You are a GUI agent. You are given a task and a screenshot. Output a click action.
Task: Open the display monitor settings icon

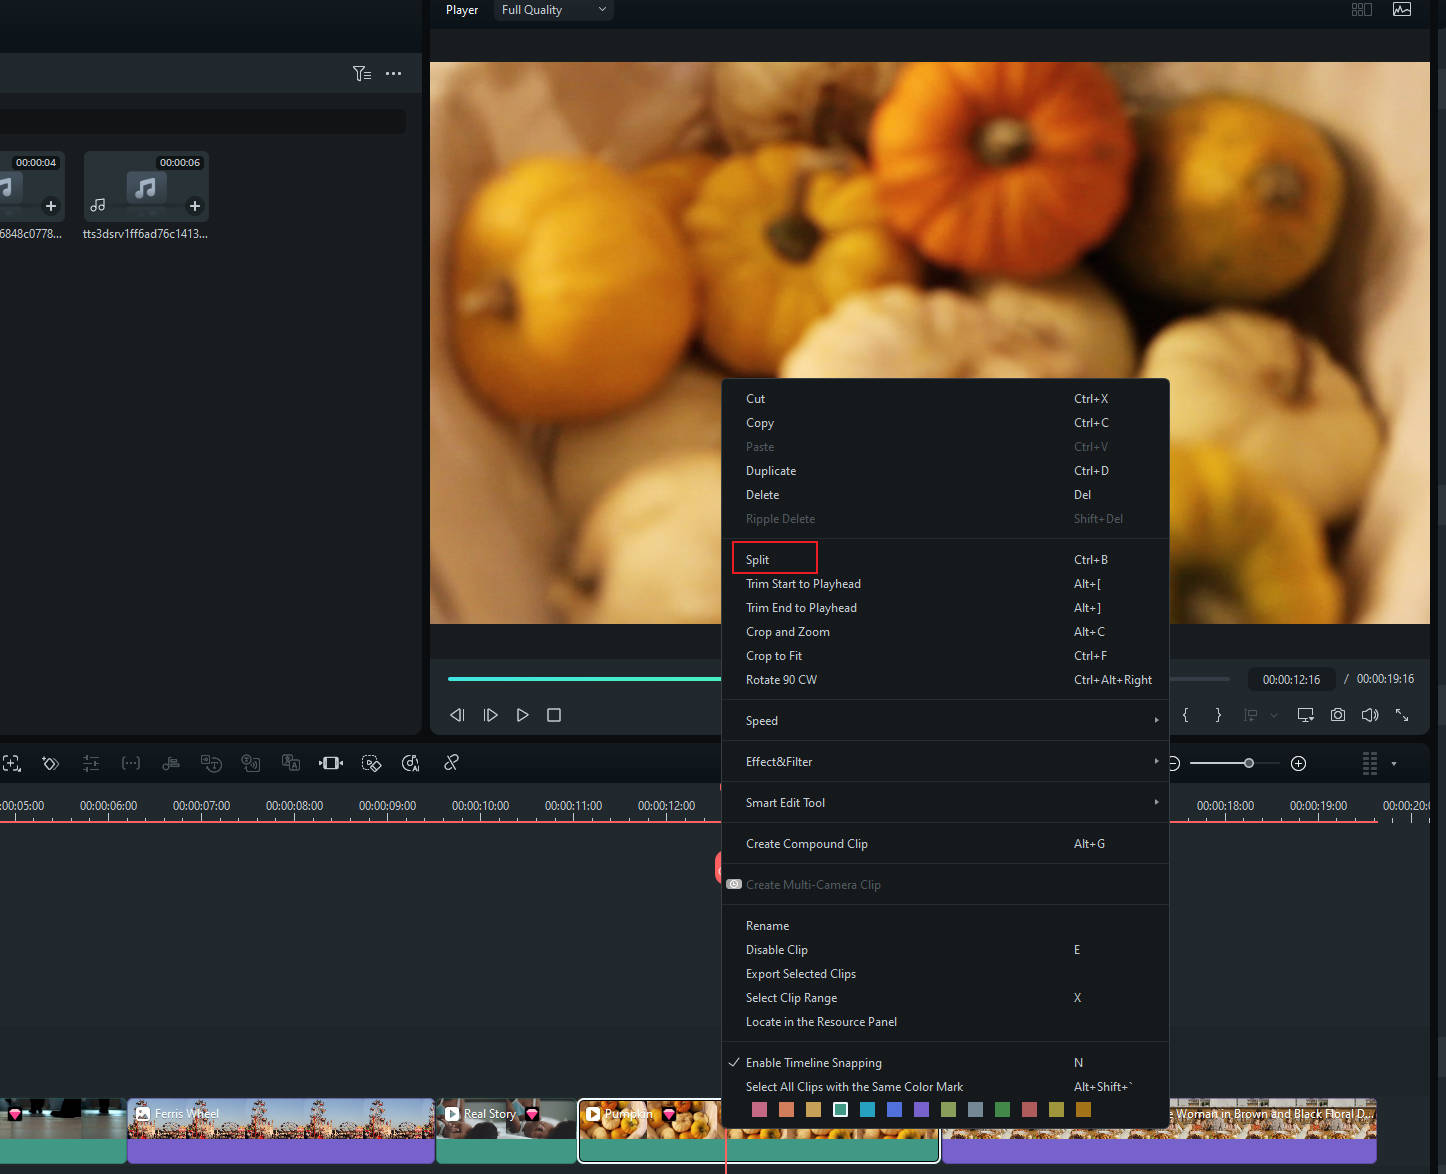(x=1306, y=715)
